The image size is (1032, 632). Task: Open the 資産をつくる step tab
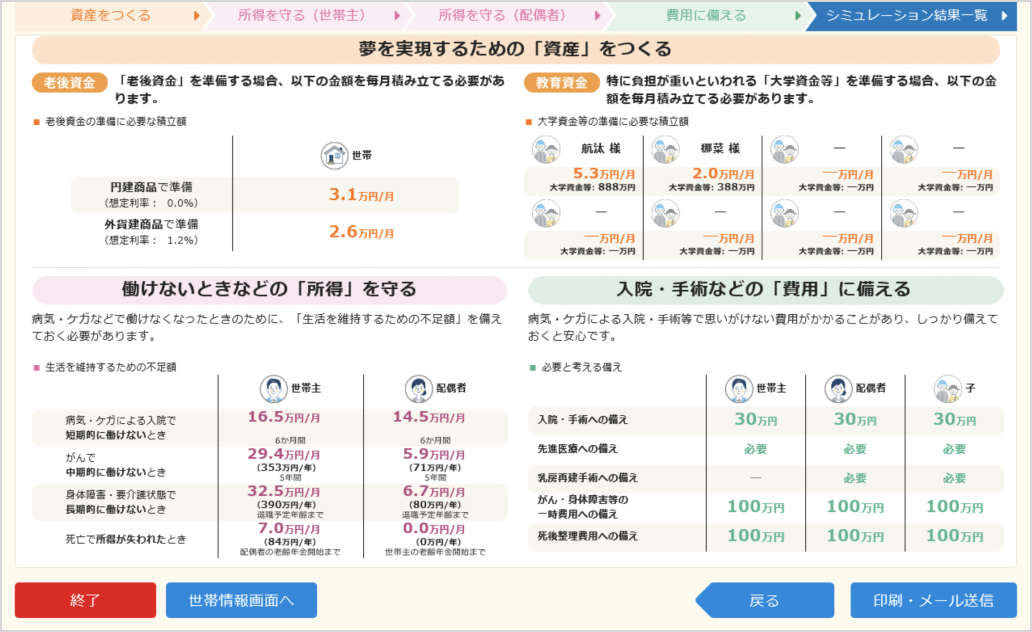pyautogui.click(x=110, y=15)
